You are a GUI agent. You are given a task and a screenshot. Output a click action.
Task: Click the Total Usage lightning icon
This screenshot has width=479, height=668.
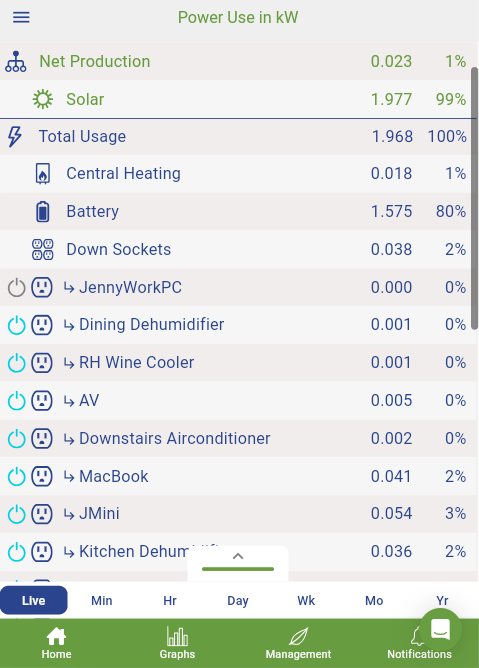(x=15, y=137)
